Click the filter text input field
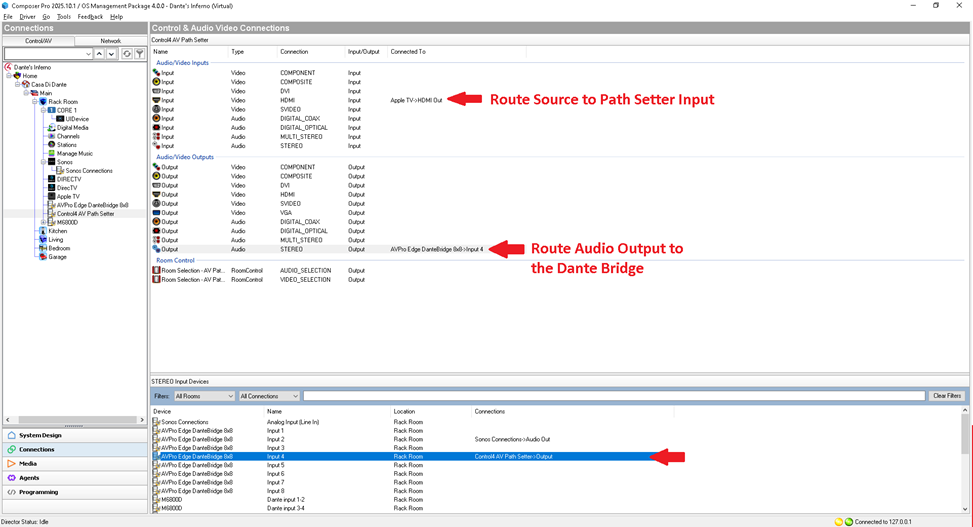 pyautogui.click(x=613, y=396)
